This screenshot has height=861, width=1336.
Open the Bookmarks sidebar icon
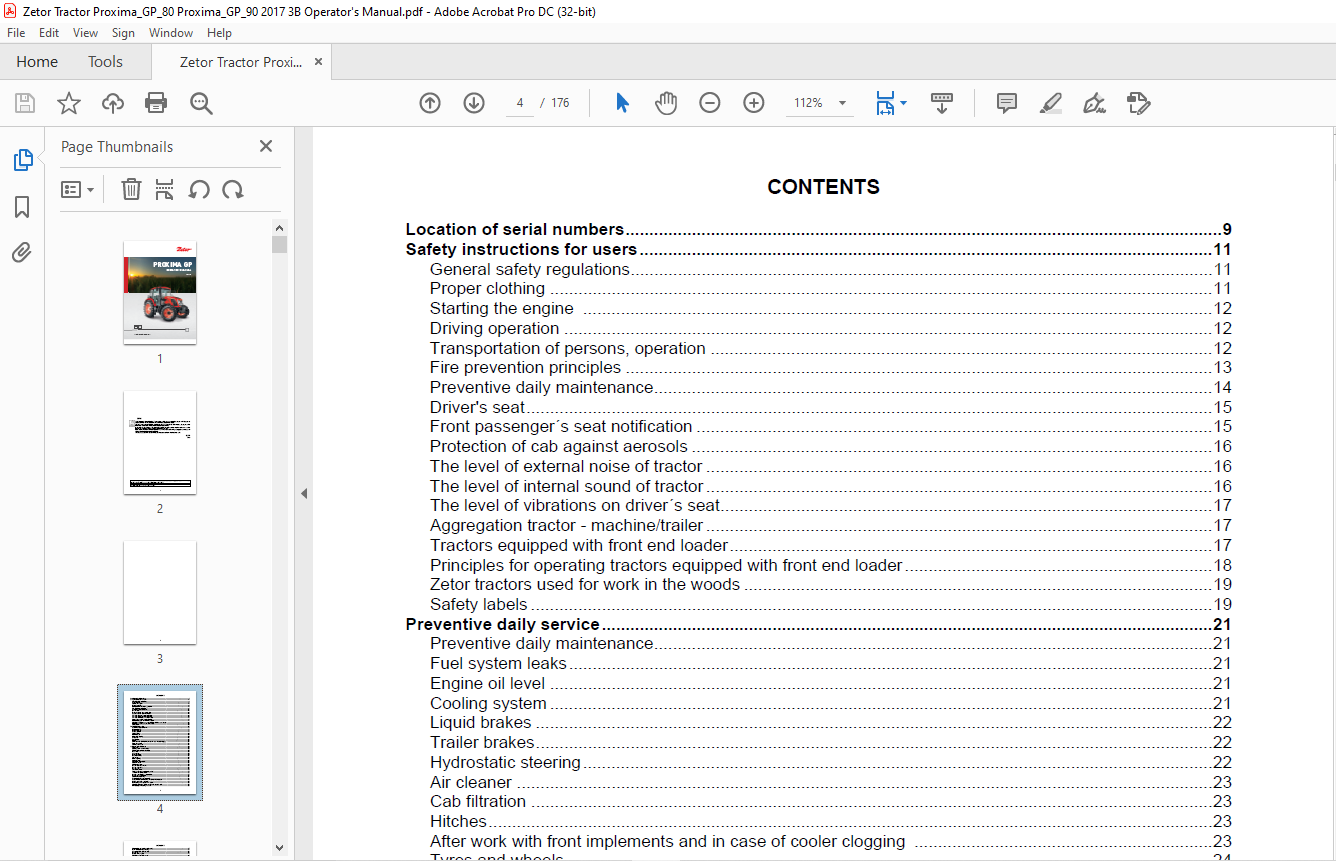point(22,207)
